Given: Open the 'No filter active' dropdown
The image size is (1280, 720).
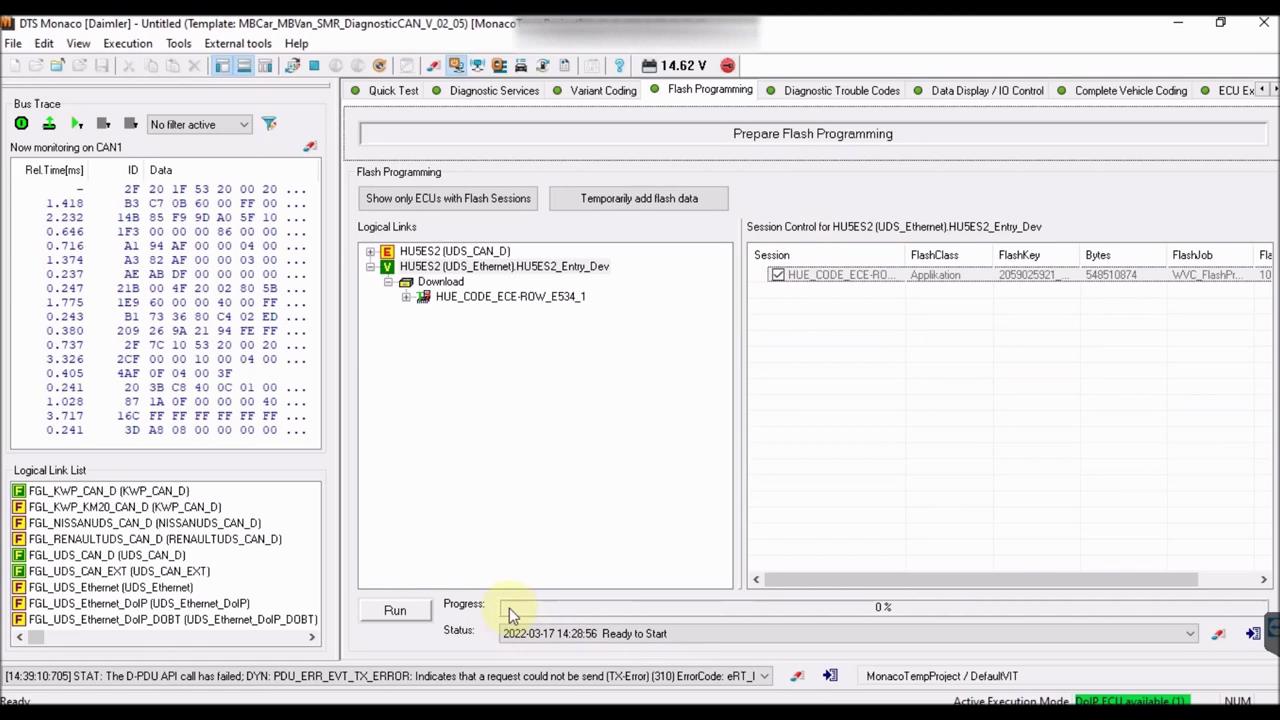Looking at the screenshot, I should [x=199, y=124].
